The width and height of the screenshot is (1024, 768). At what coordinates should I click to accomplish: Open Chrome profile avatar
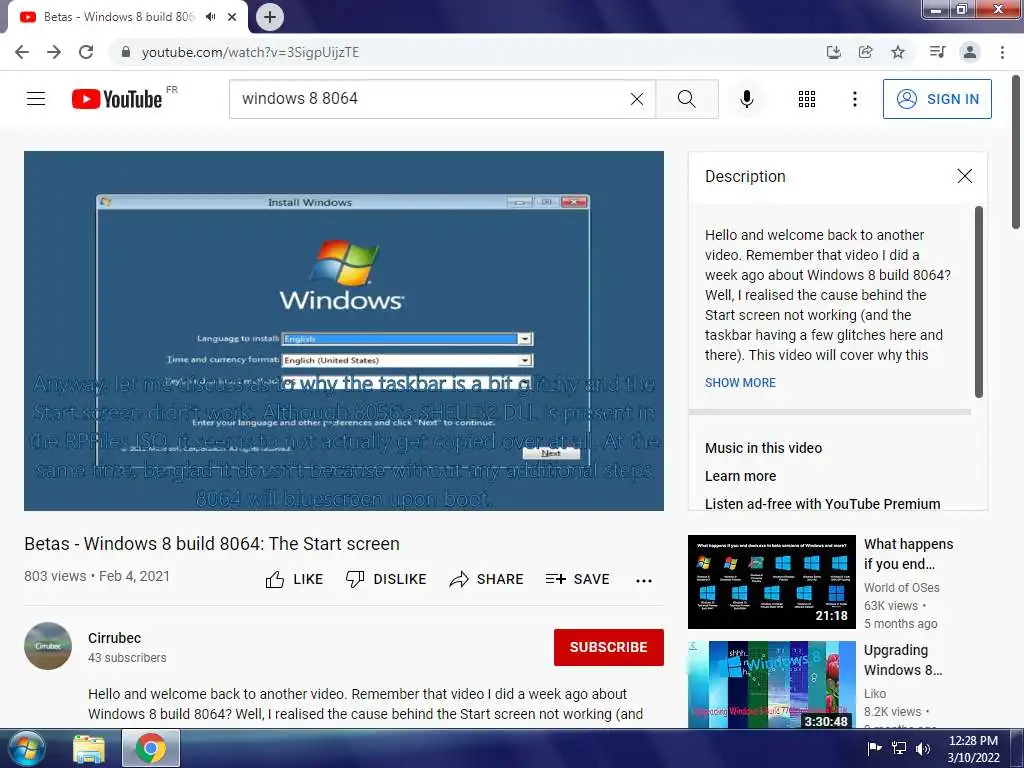click(970, 52)
